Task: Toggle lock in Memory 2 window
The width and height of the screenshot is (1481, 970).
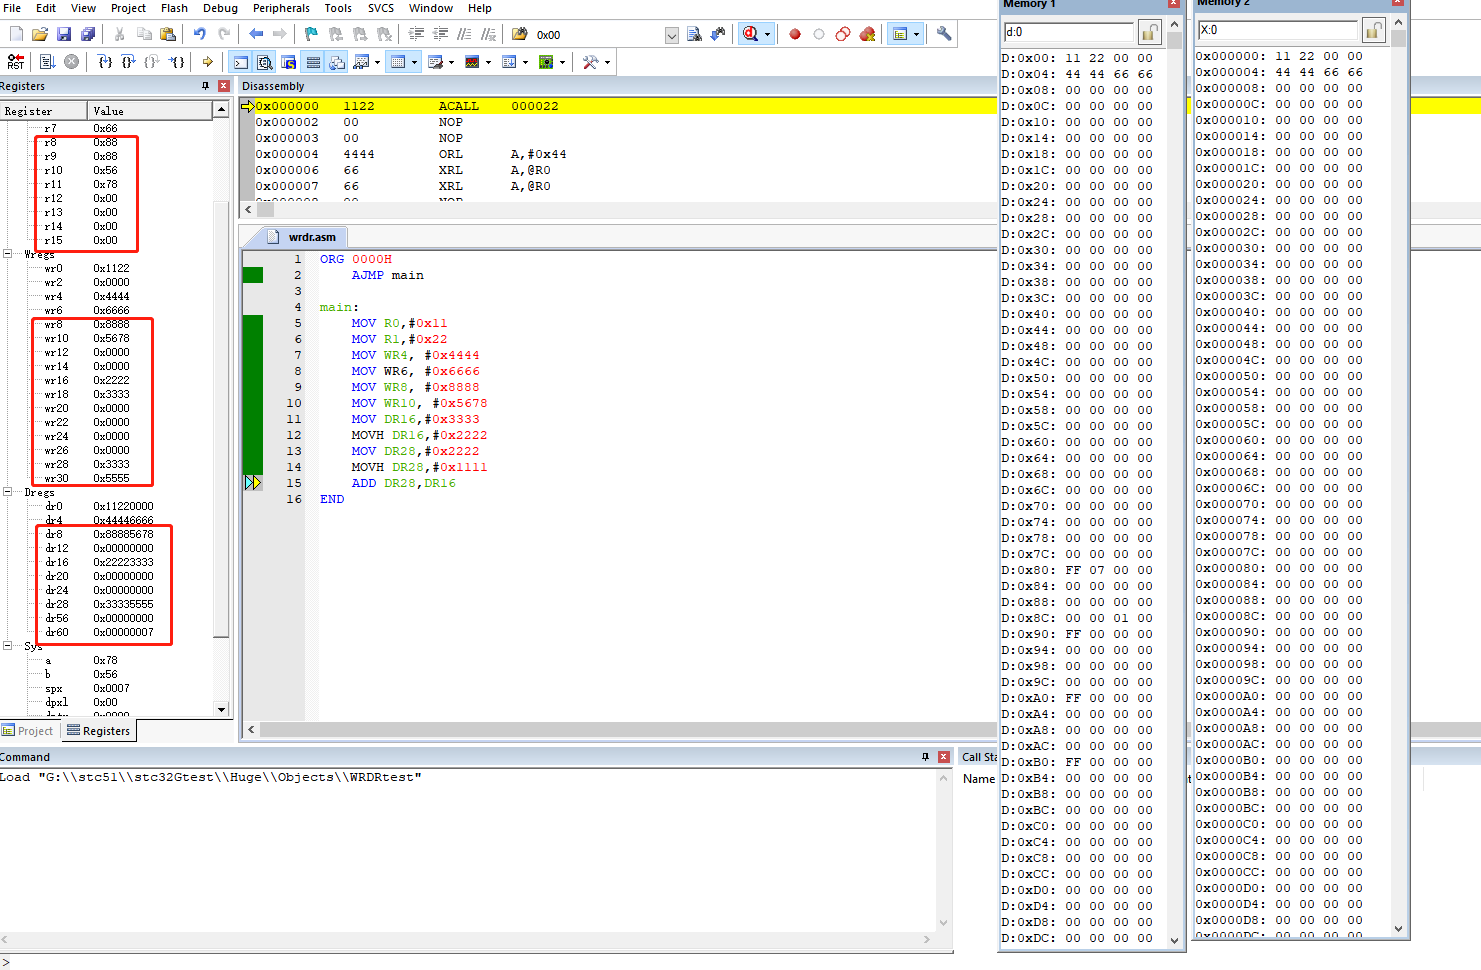Action: (1373, 31)
